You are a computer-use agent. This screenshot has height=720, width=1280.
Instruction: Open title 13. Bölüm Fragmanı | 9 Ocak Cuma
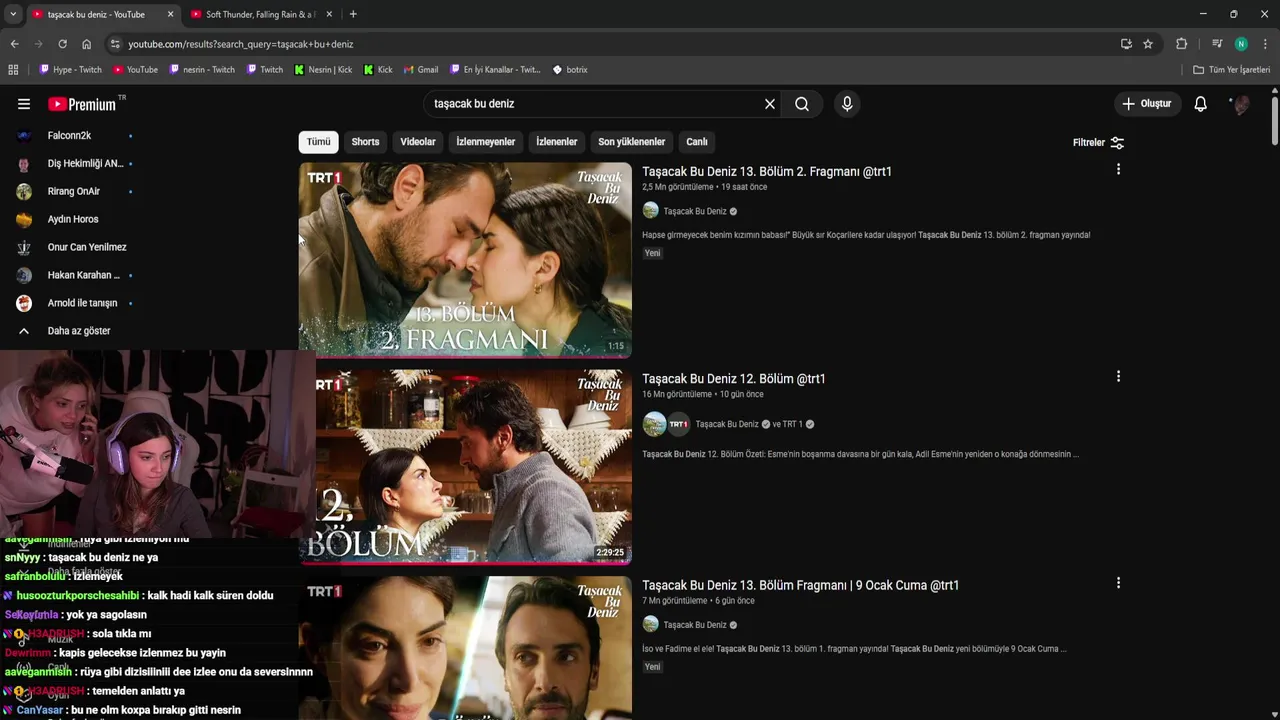pyautogui.click(x=800, y=585)
